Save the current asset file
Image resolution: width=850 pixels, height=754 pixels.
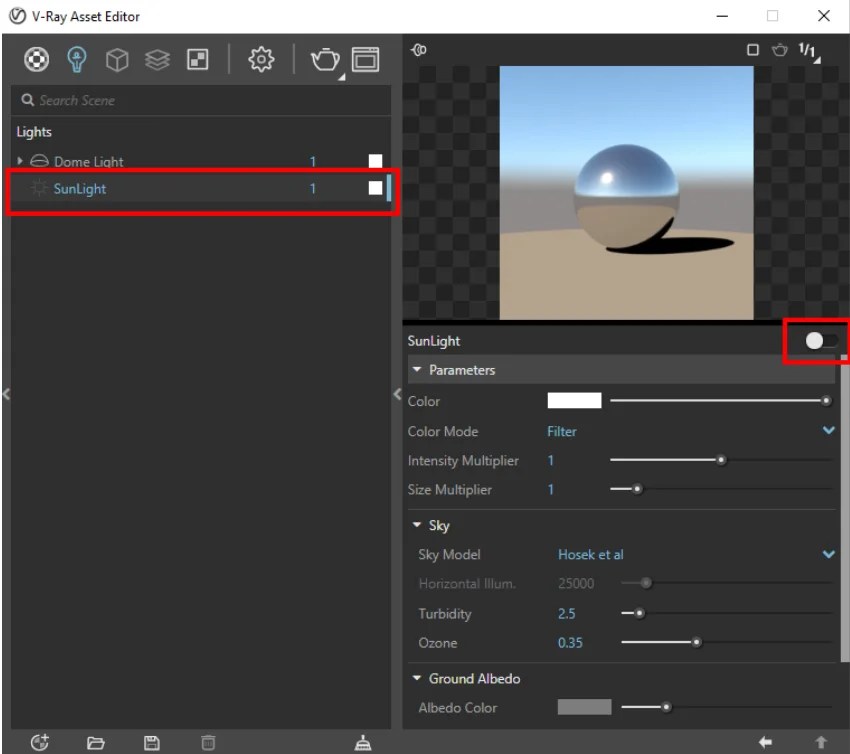pos(151,741)
